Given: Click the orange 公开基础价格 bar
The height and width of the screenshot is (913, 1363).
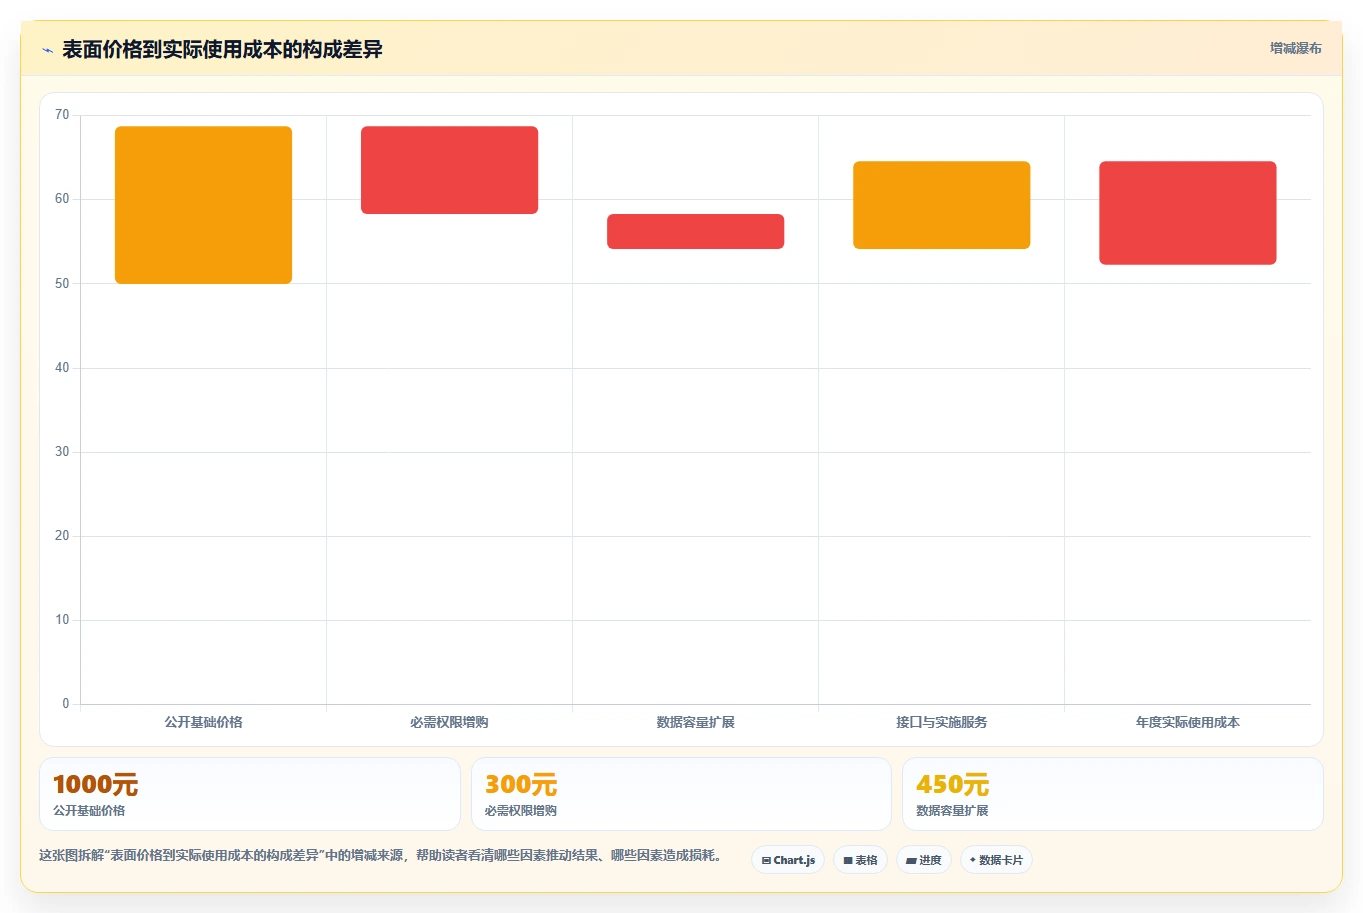Looking at the screenshot, I should tap(204, 205).
